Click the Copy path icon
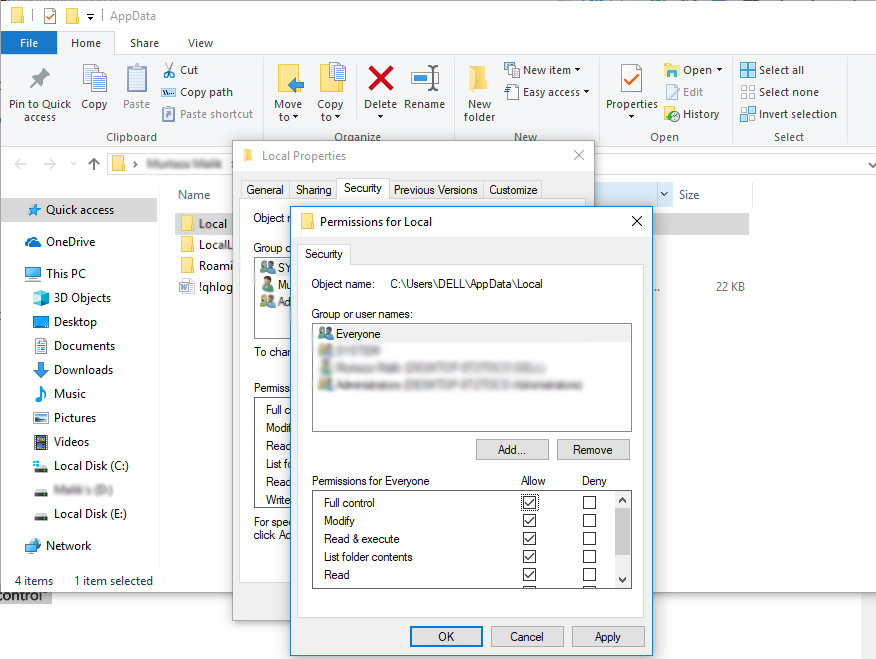 coord(169,92)
